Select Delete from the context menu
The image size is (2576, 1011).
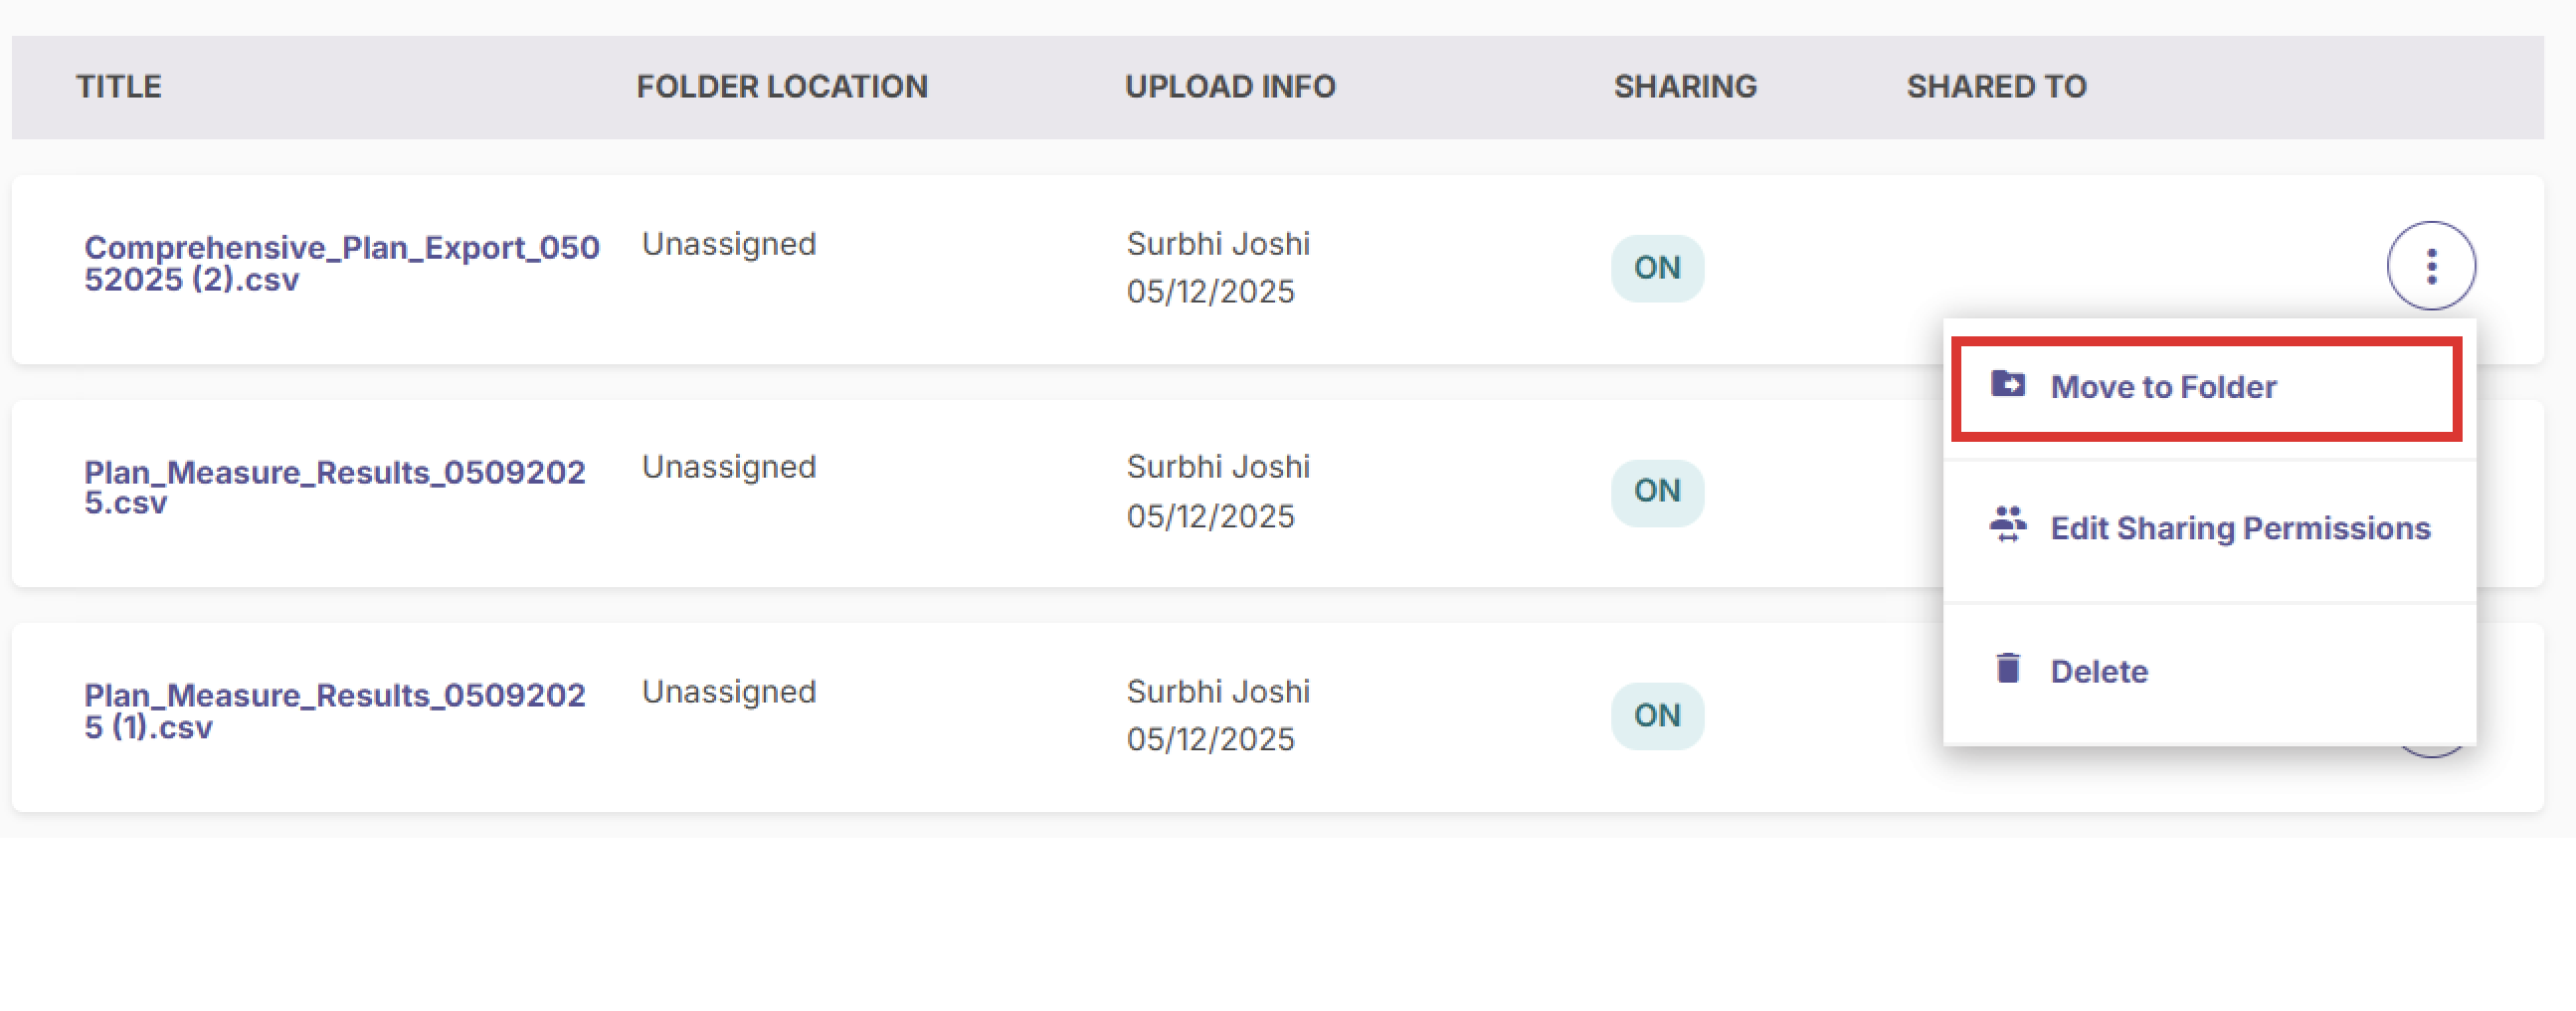tap(2208, 670)
